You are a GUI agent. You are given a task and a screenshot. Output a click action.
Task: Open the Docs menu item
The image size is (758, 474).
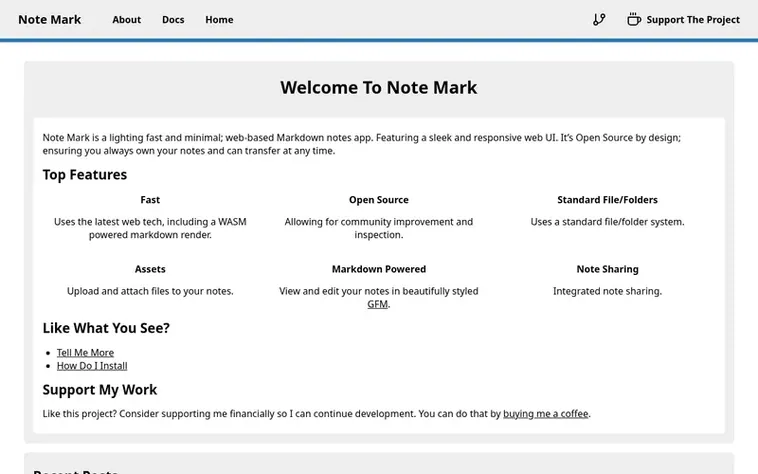pyautogui.click(x=173, y=20)
